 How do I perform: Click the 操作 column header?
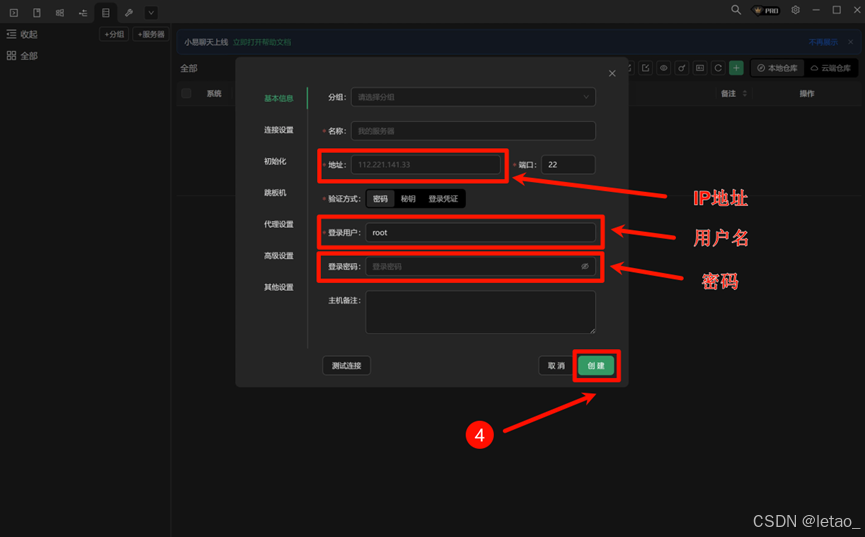click(x=807, y=93)
